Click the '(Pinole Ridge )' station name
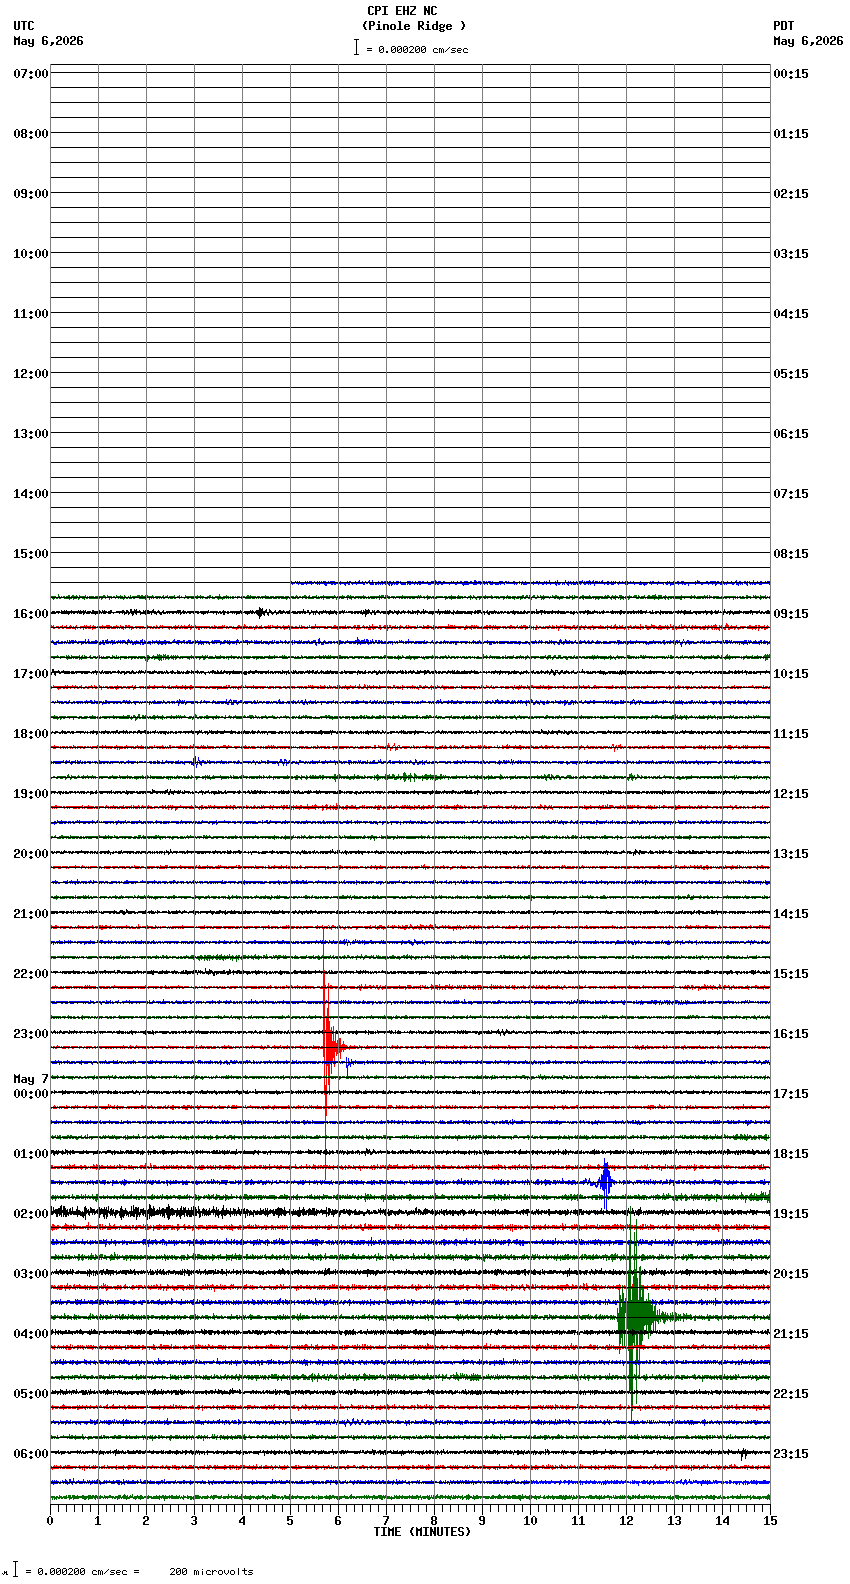 point(414,26)
